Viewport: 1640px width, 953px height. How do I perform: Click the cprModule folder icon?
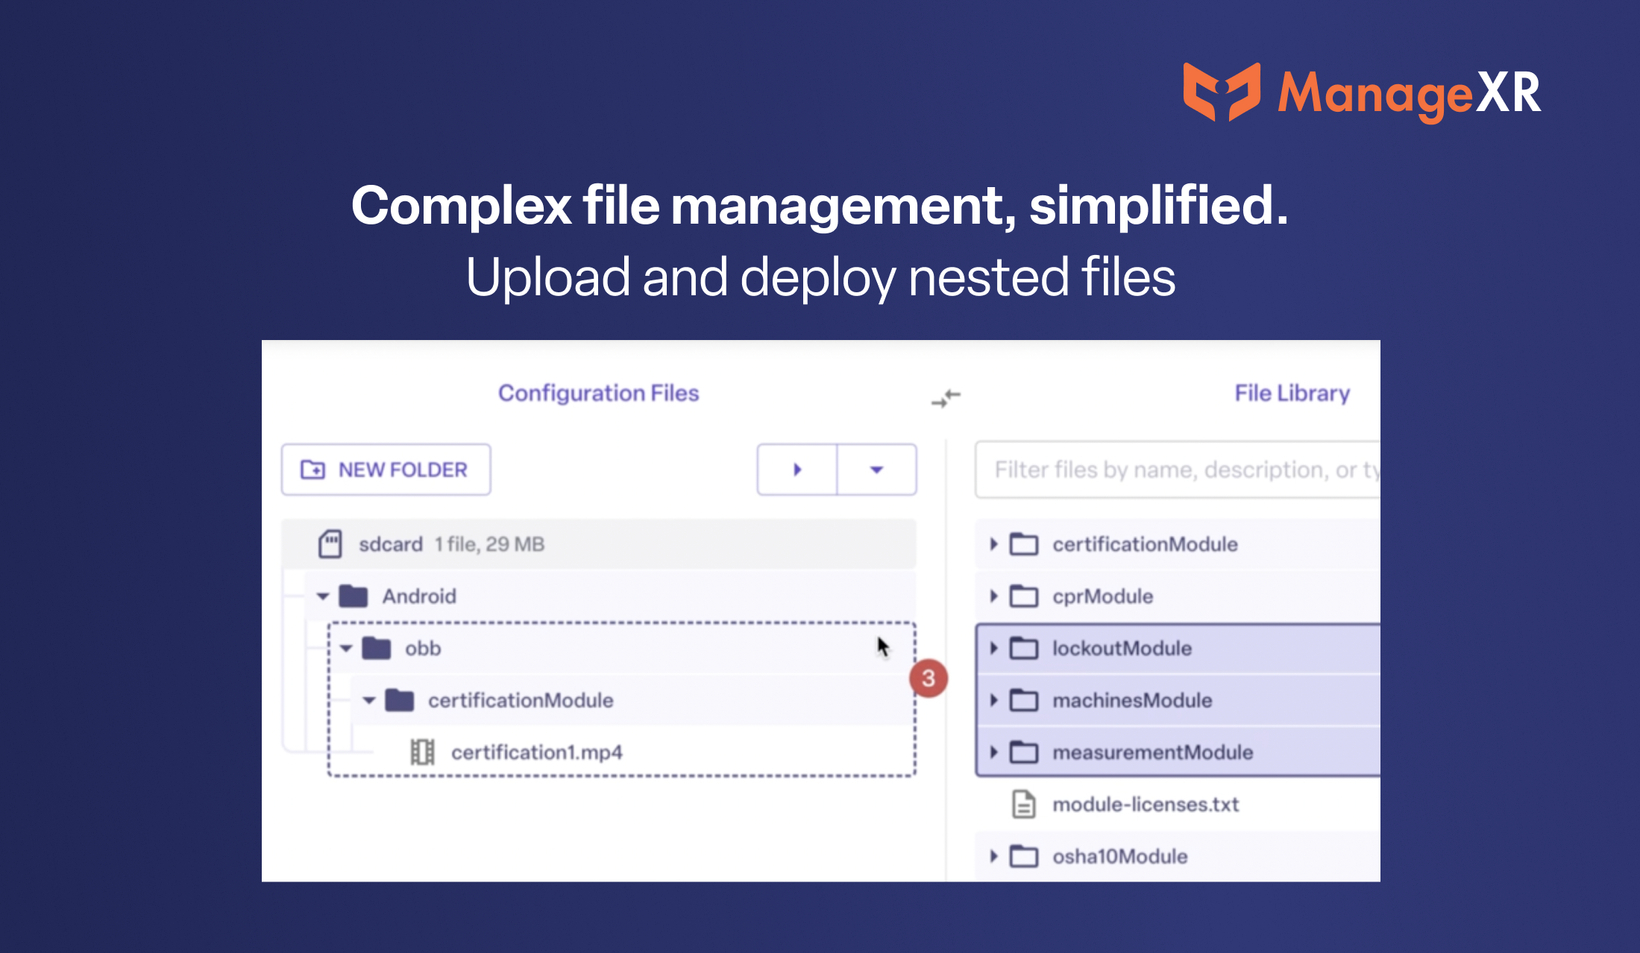(x=1024, y=596)
